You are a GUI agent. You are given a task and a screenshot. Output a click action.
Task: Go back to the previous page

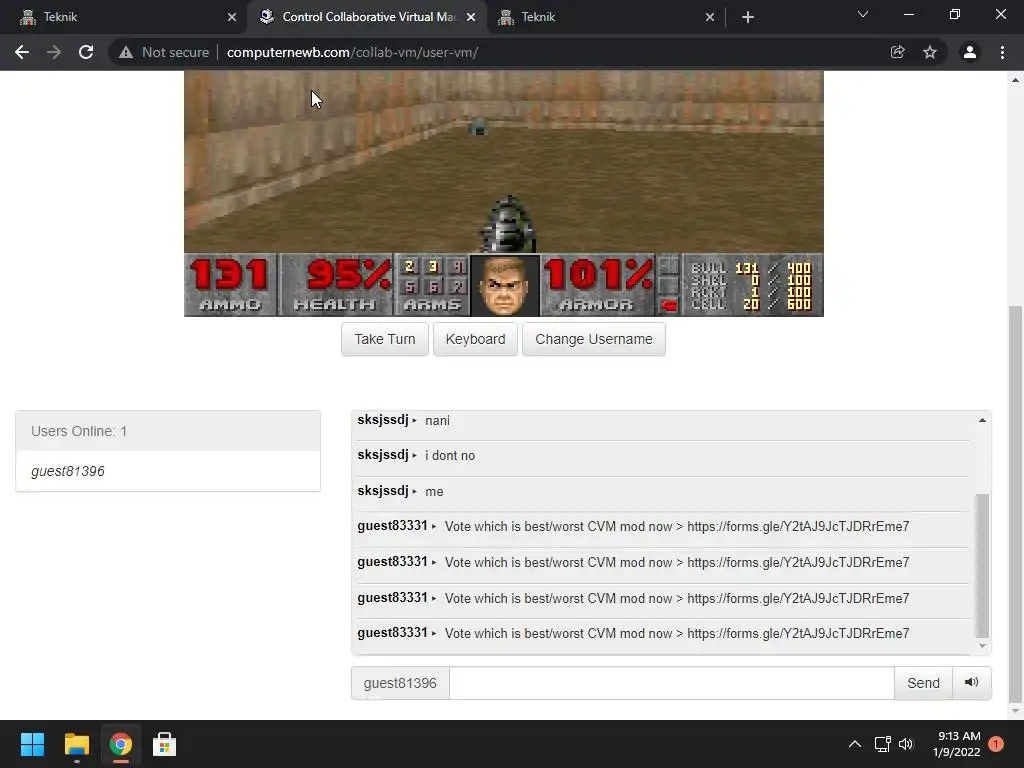click(x=22, y=52)
